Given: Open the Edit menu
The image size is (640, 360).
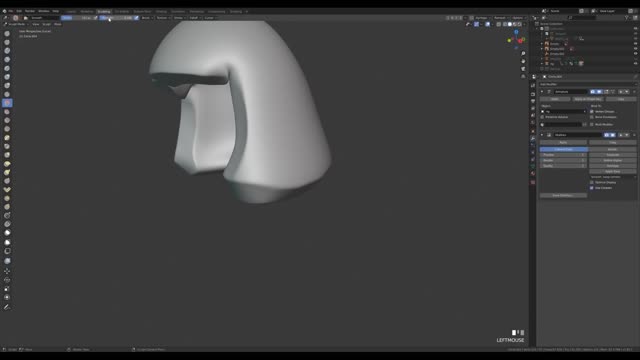Looking at the screenshot, I should click(19, 11).
